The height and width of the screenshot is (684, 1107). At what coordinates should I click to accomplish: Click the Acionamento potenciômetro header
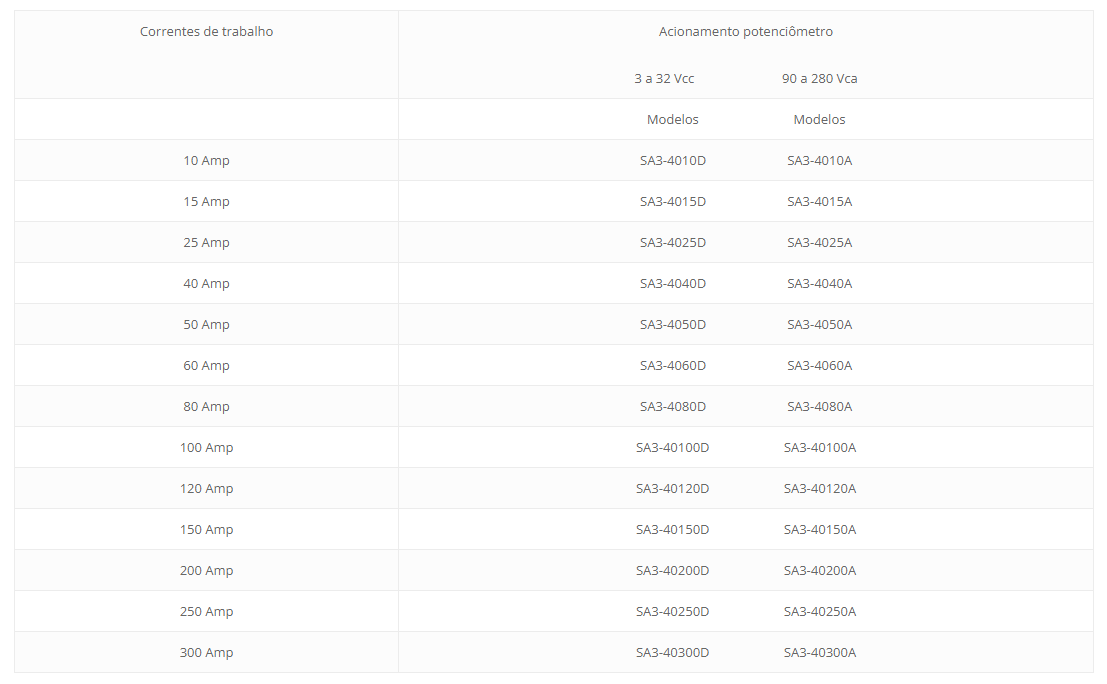(x=746, y=32)
